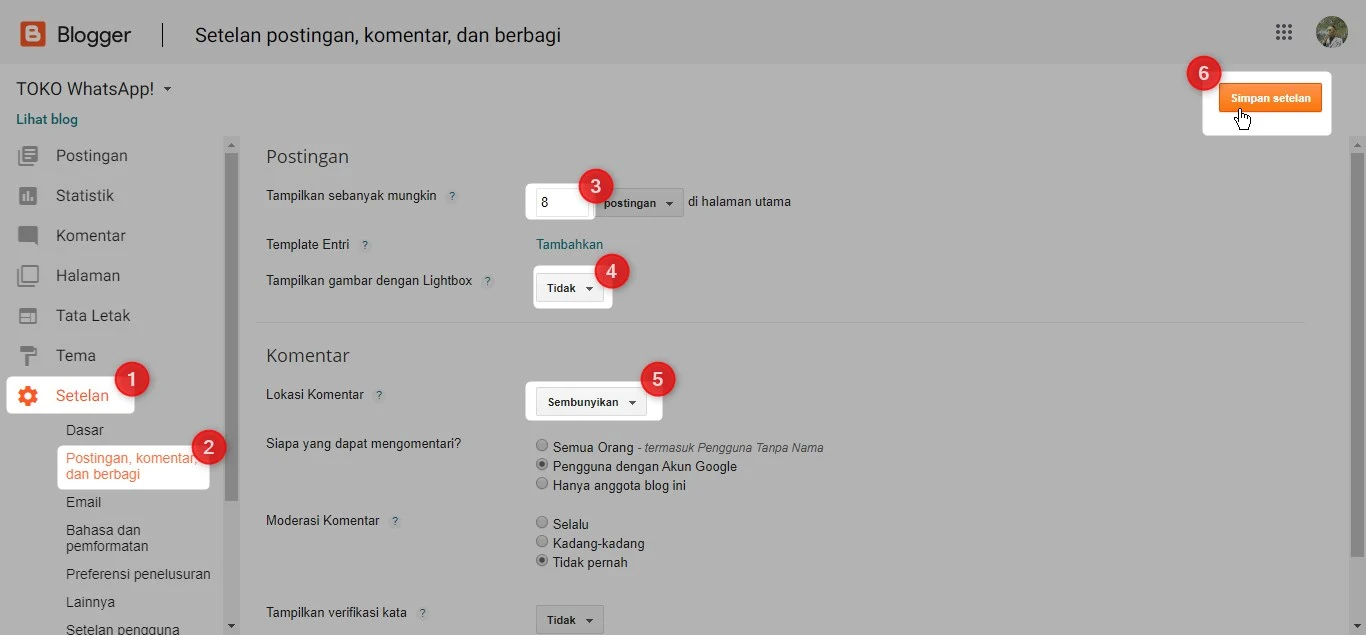
Task: Click help icon beside Template Entri
Action: tap(365, 245)
